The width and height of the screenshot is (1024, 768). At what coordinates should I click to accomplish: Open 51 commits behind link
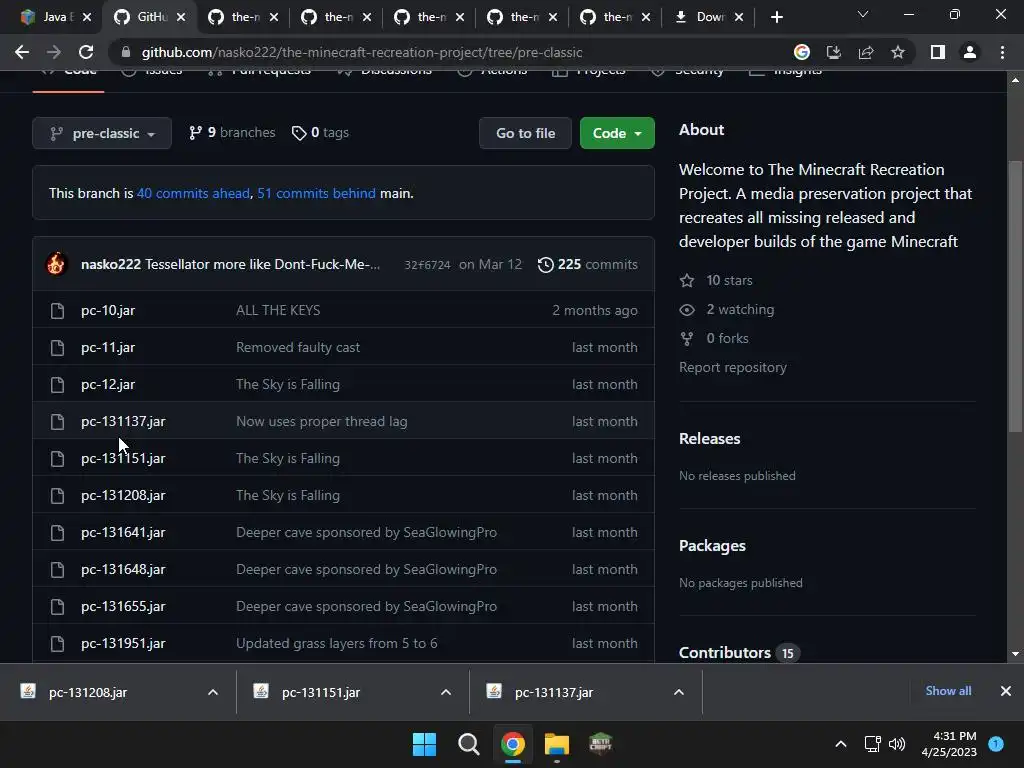[317, 193]
